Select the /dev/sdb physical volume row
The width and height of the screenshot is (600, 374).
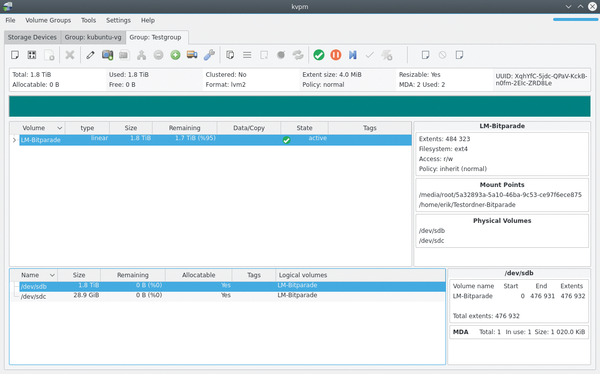point(232,286)
